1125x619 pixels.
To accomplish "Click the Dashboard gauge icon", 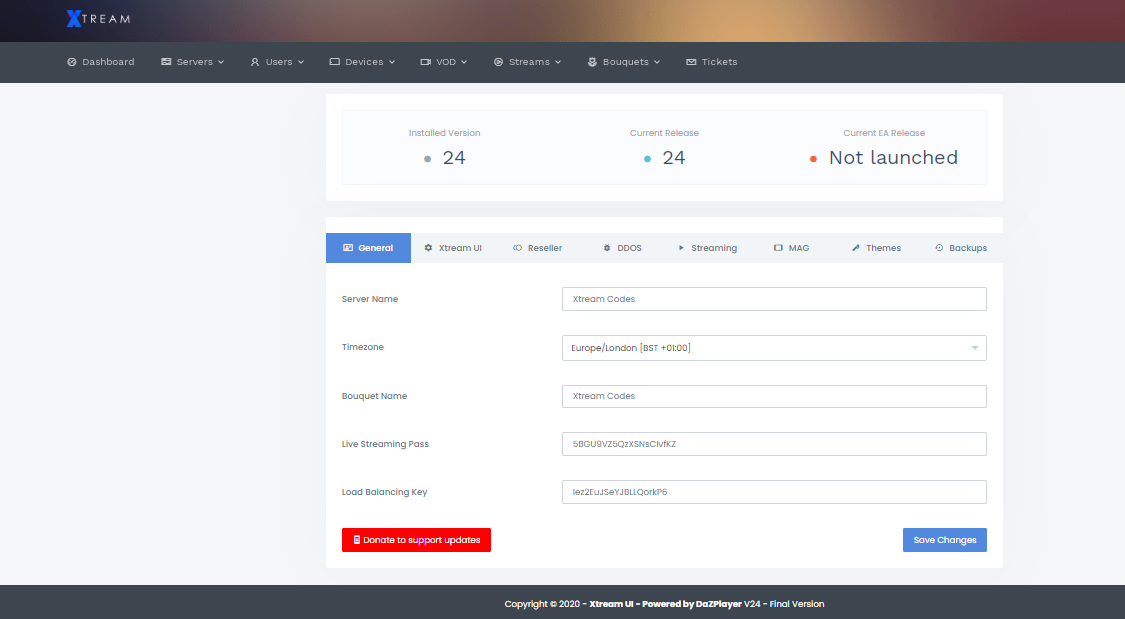I will click(x=72, y=62).
